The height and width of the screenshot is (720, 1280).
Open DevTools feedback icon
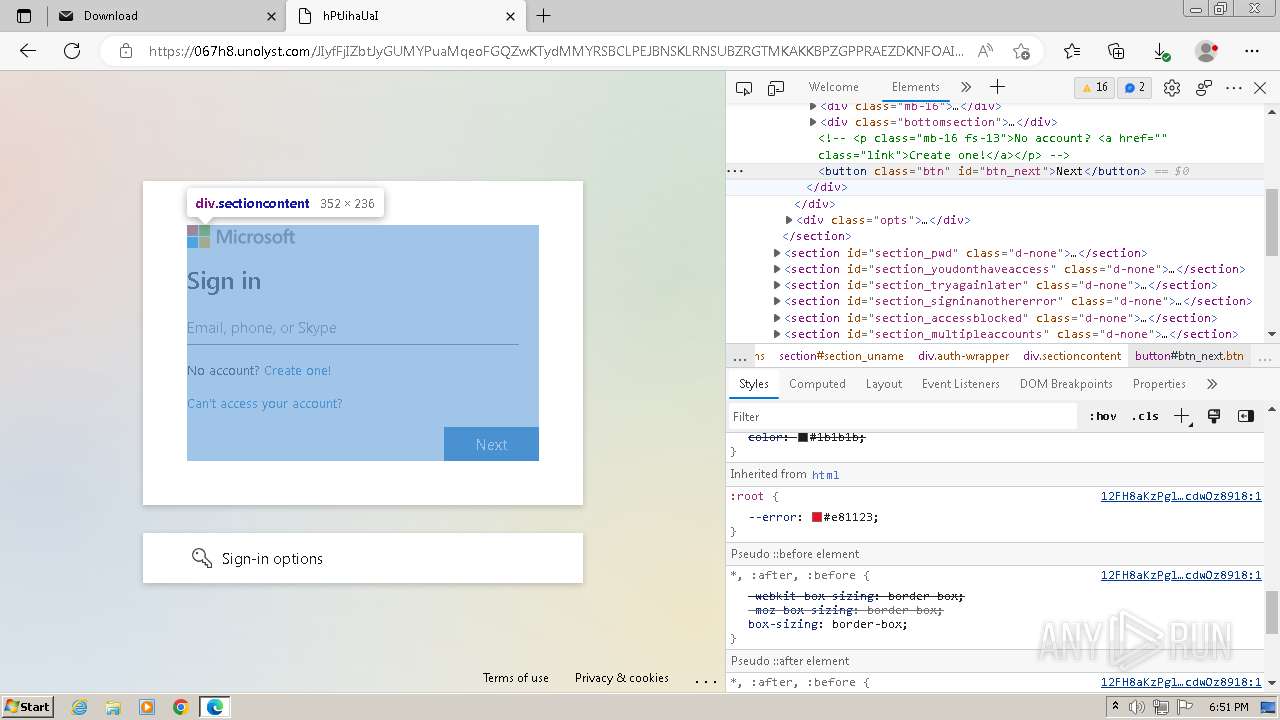tap(1203, 88)
